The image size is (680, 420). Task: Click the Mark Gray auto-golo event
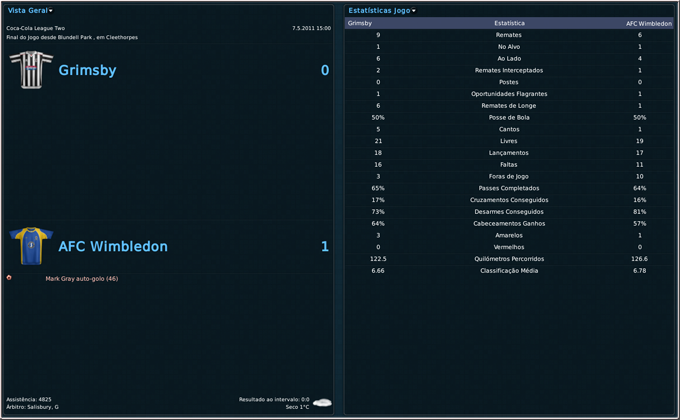click(81, 279)
